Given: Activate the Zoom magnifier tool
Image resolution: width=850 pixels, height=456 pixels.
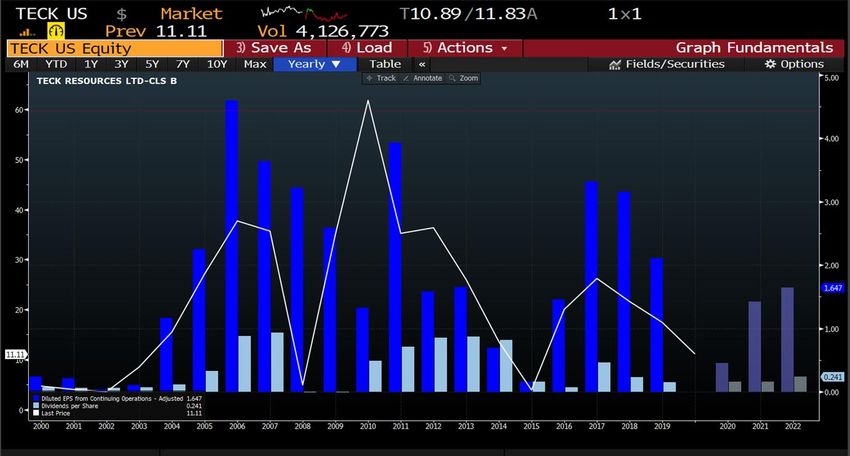Looking at the screenshot, I should point(464,79).
